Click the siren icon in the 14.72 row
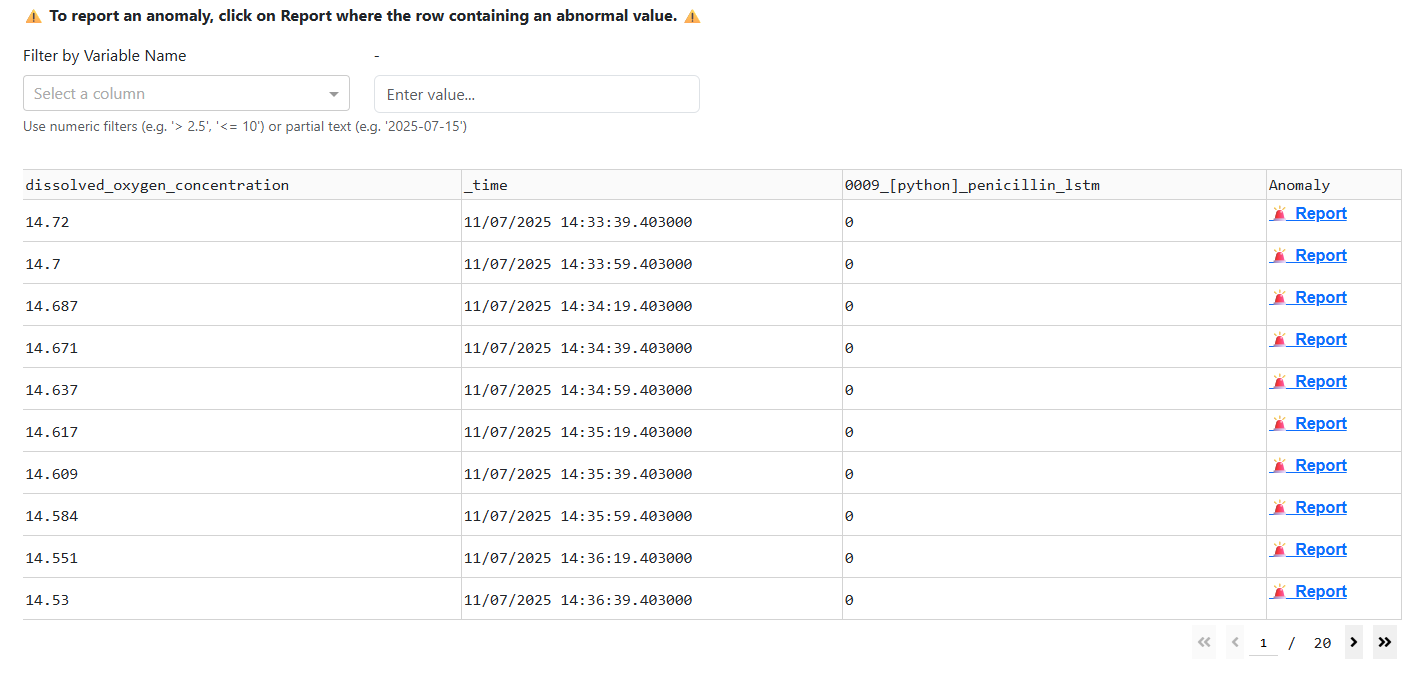The width and height of the screenshot is (1424, 686). click(1279, 213)
